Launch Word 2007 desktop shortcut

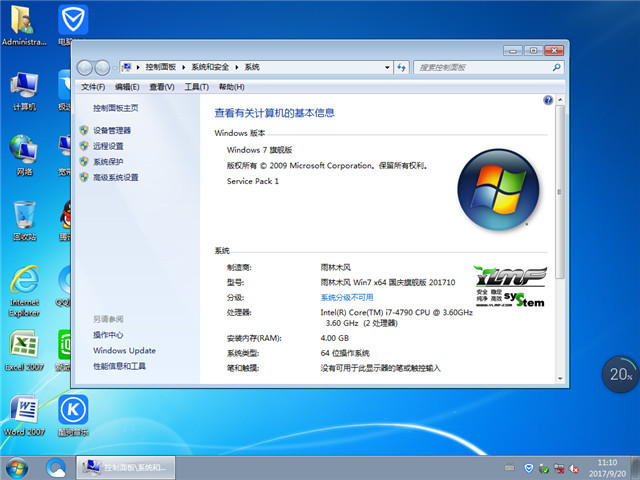point(24,416)
